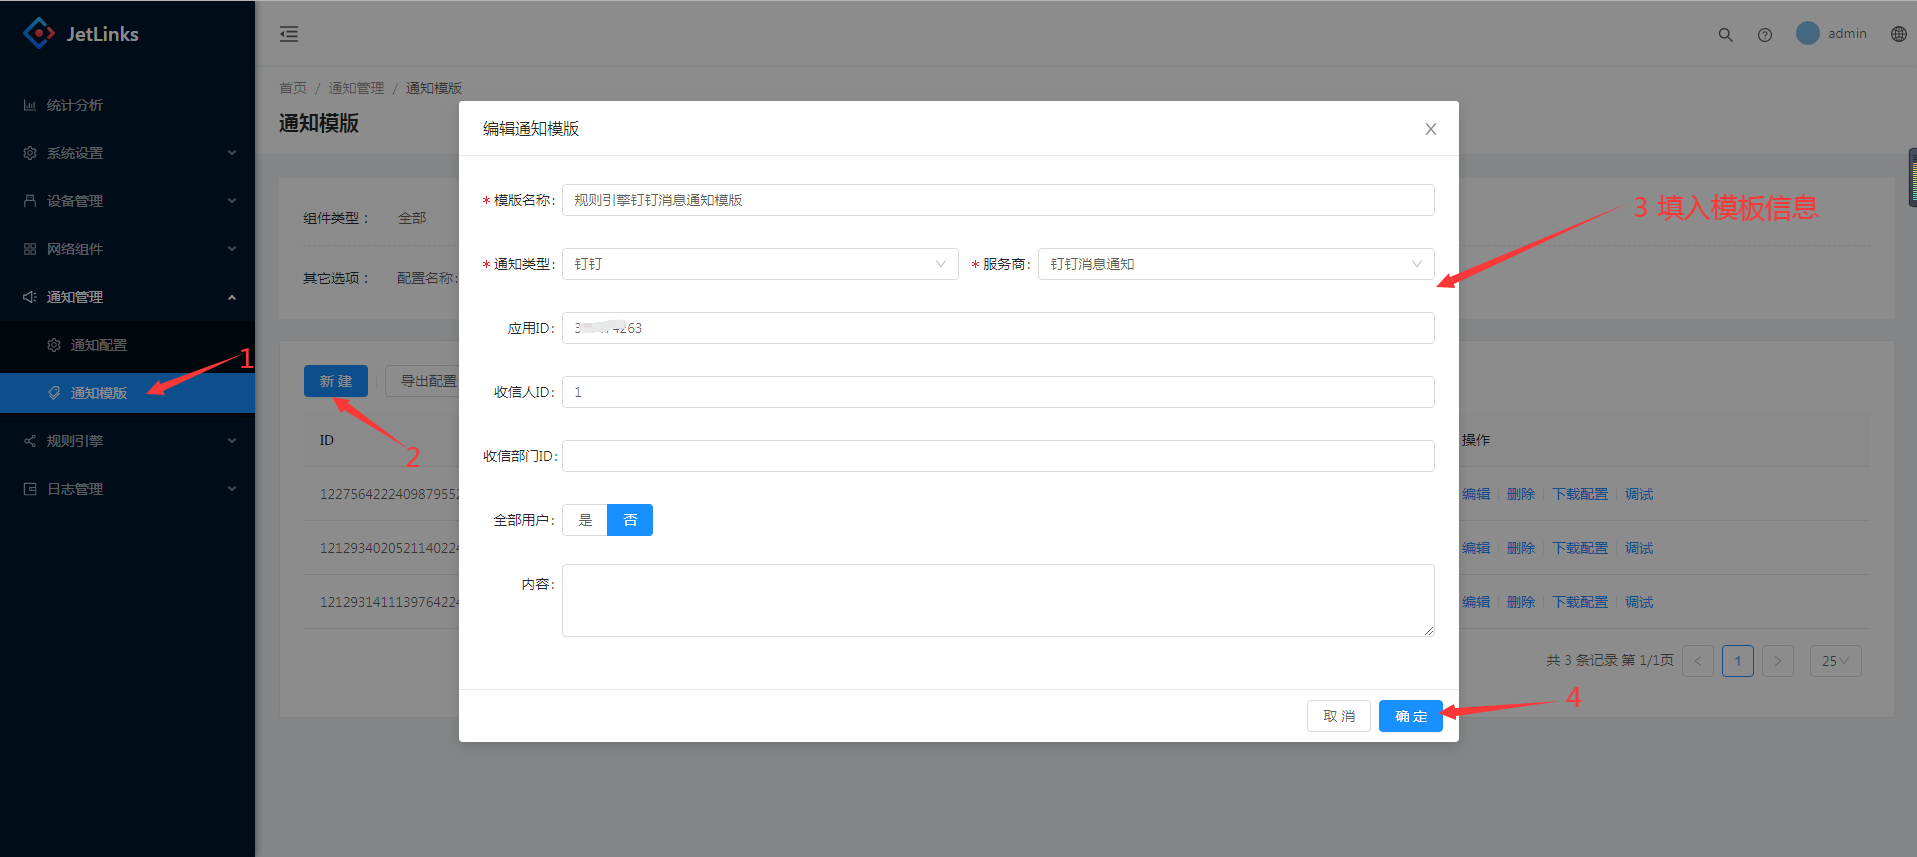This screenshot has width=1917, height=857.
Task: Click the 内容 text area
Action: pyautogui.click(x=997, y=600)
